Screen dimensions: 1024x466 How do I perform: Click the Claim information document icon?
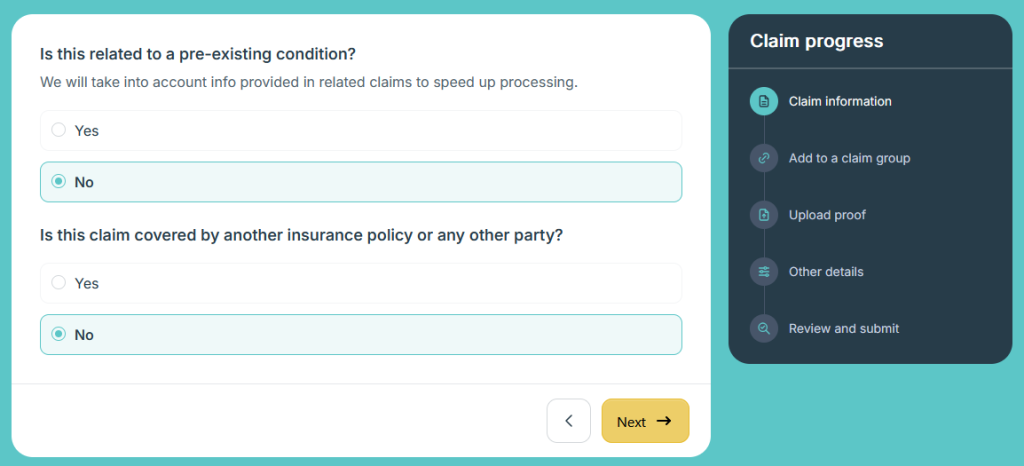point(764,101)
